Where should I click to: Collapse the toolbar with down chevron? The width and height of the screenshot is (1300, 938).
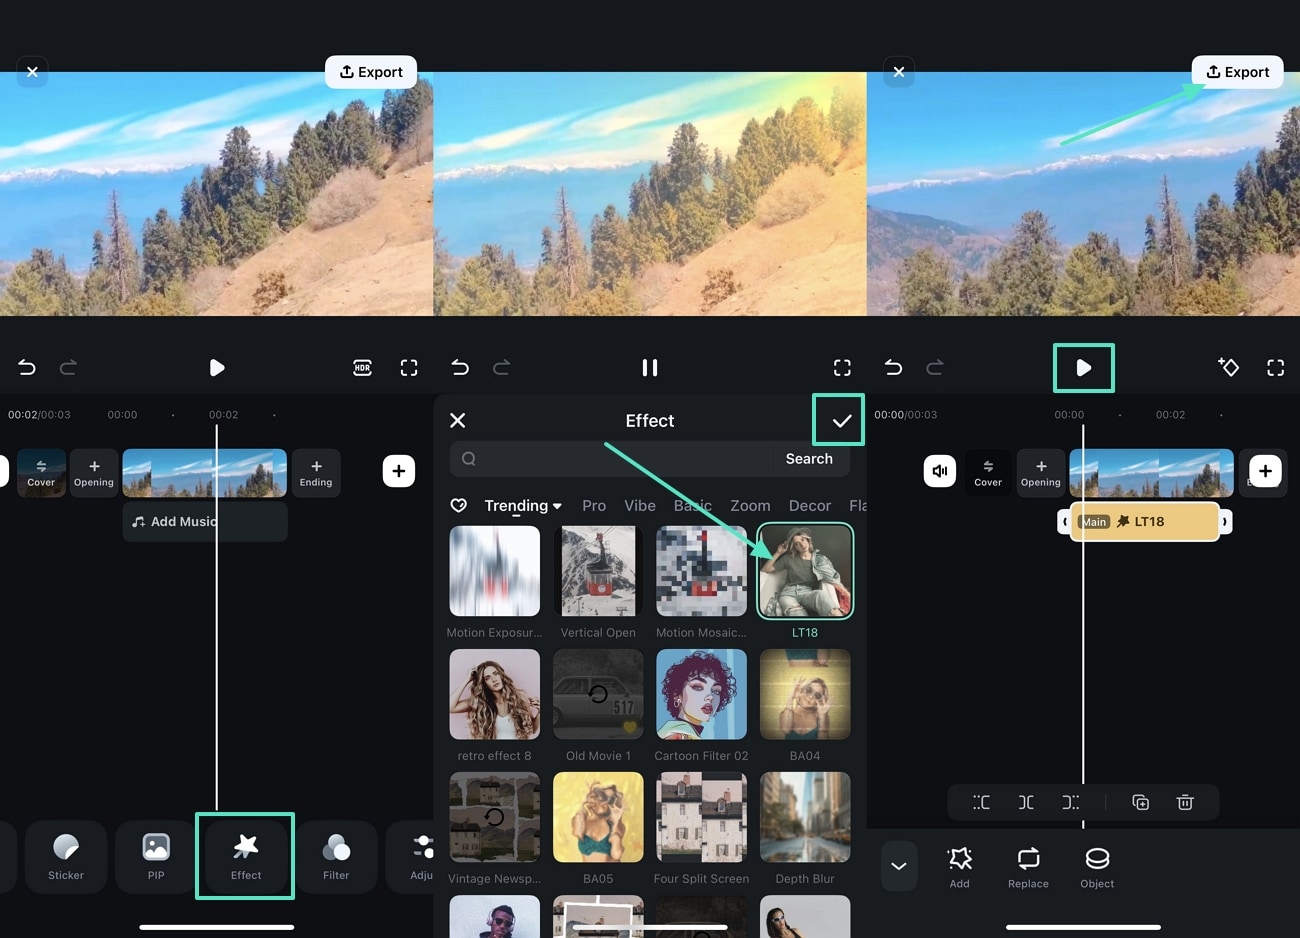tap(899, 866)
